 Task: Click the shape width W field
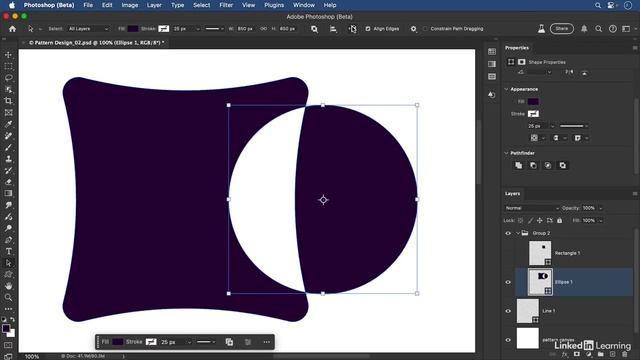coord(245,29)
